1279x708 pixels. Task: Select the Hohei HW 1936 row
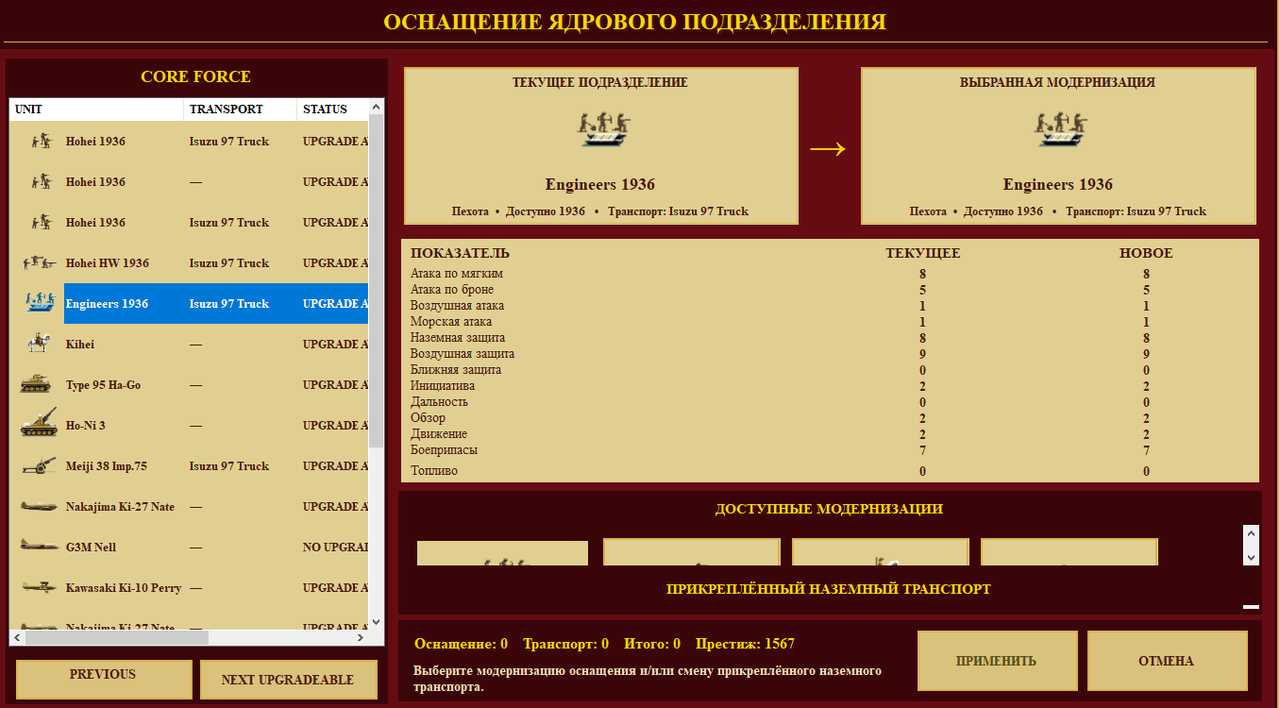(189, 263)
